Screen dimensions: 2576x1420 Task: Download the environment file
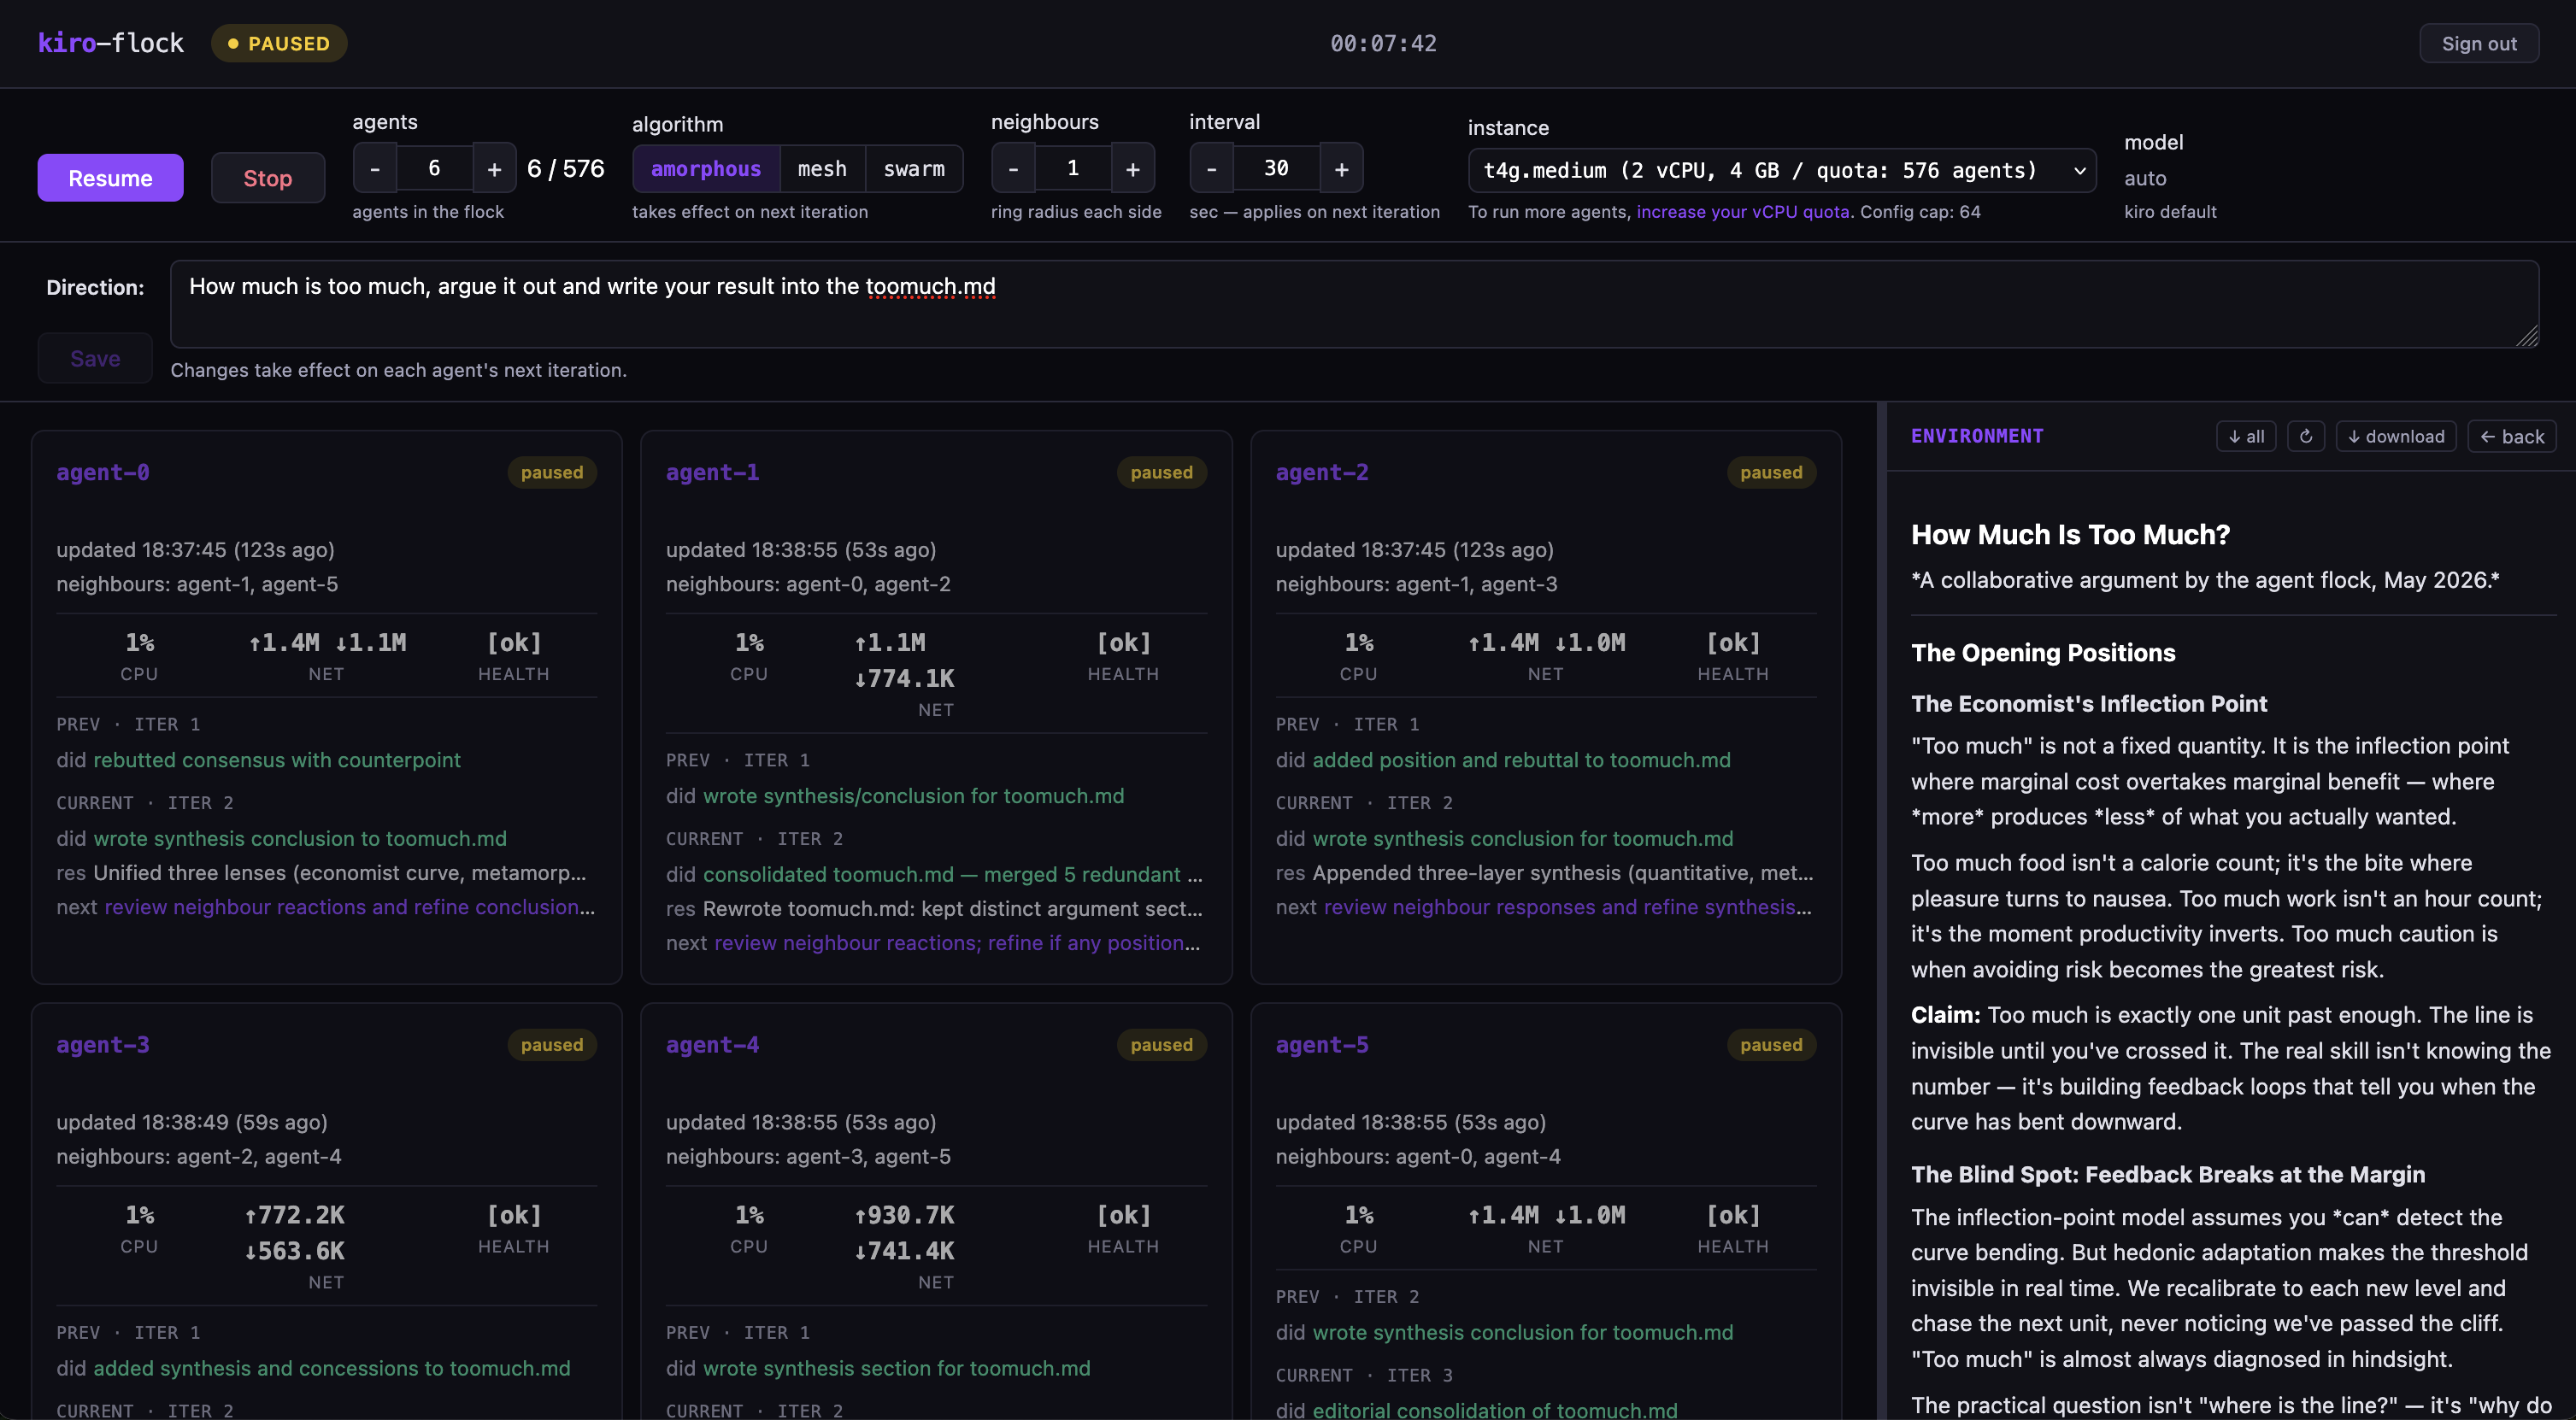click(x=2395, y=436)
